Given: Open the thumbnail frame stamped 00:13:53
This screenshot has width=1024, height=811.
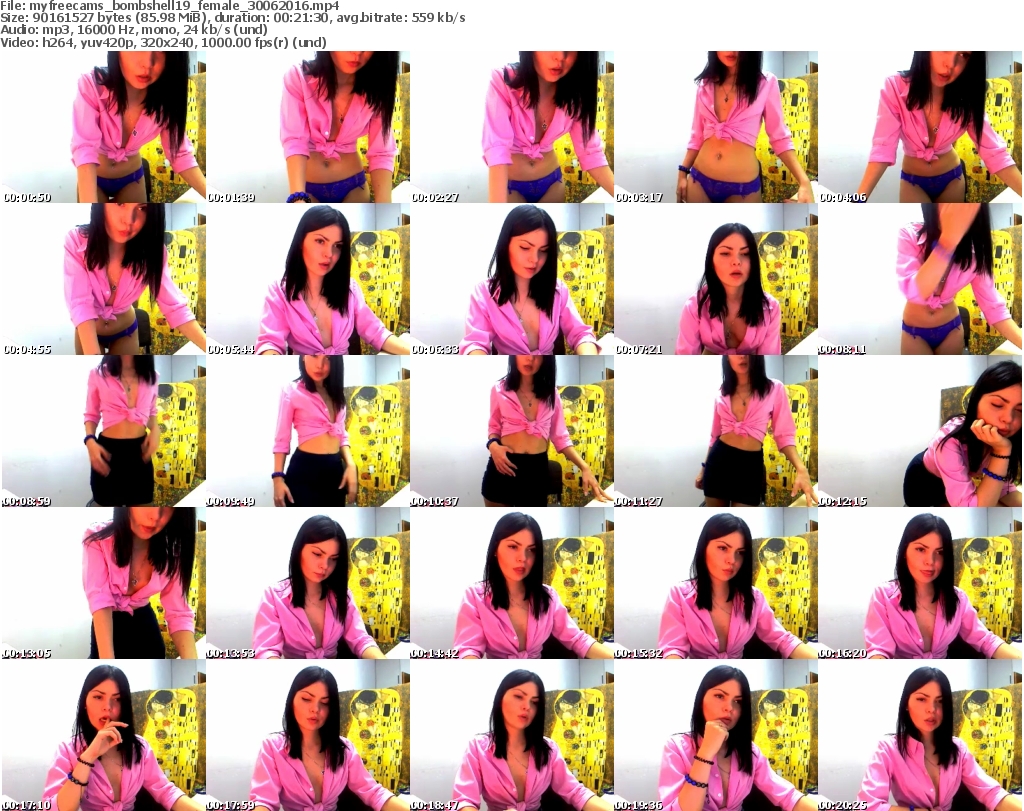Looking at the screenshot, I should tap(308, 583).
